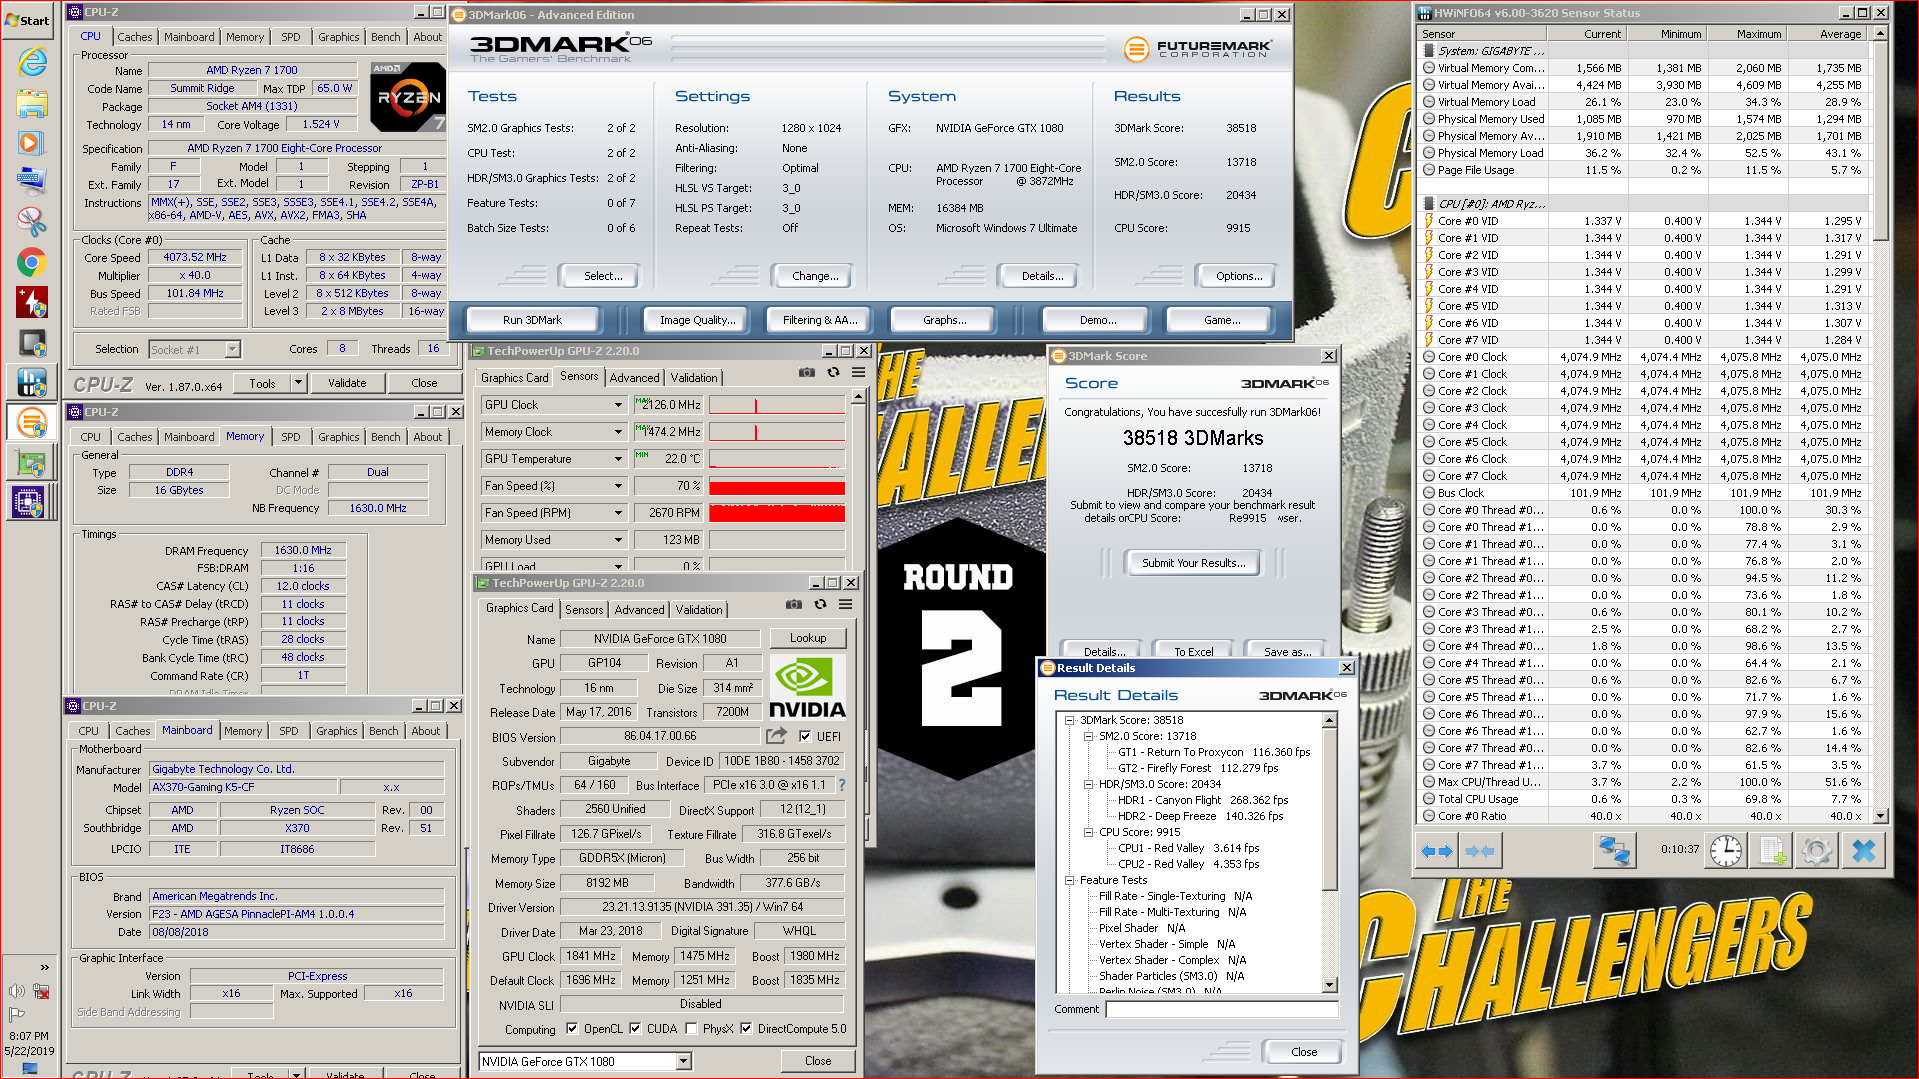Collapse the CPU Score tree node
The width and height of the screenshot is (1919, 1079).
coord(1088,832)
